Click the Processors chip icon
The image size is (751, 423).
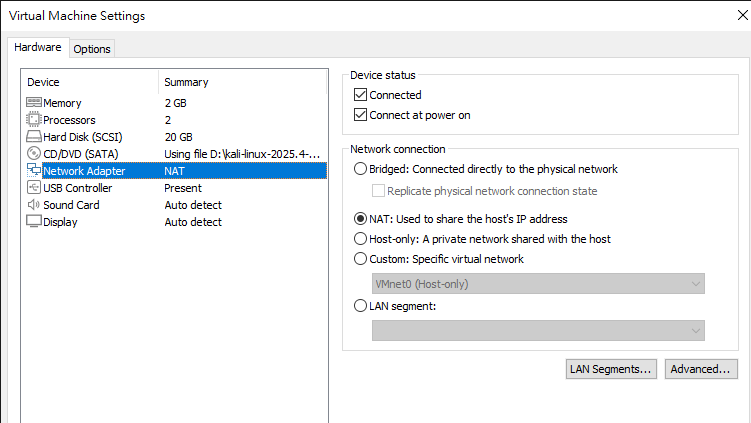click(33, 120)
